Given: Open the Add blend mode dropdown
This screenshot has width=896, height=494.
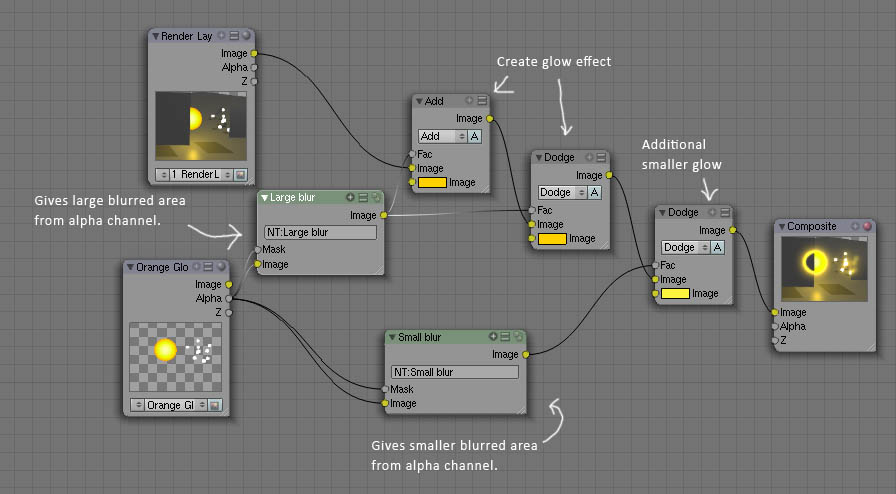Looking at the screenshot, I should [x=443, y=136].
